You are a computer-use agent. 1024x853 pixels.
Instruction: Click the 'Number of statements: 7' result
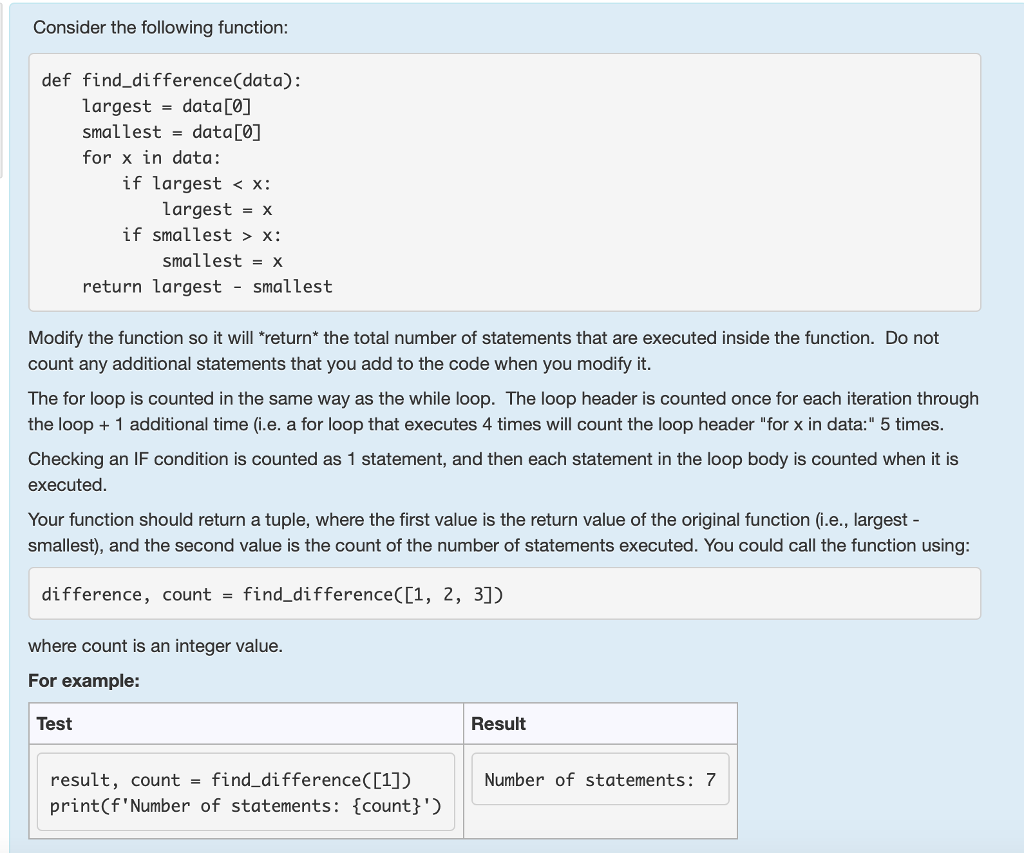(x=600, y=780)
